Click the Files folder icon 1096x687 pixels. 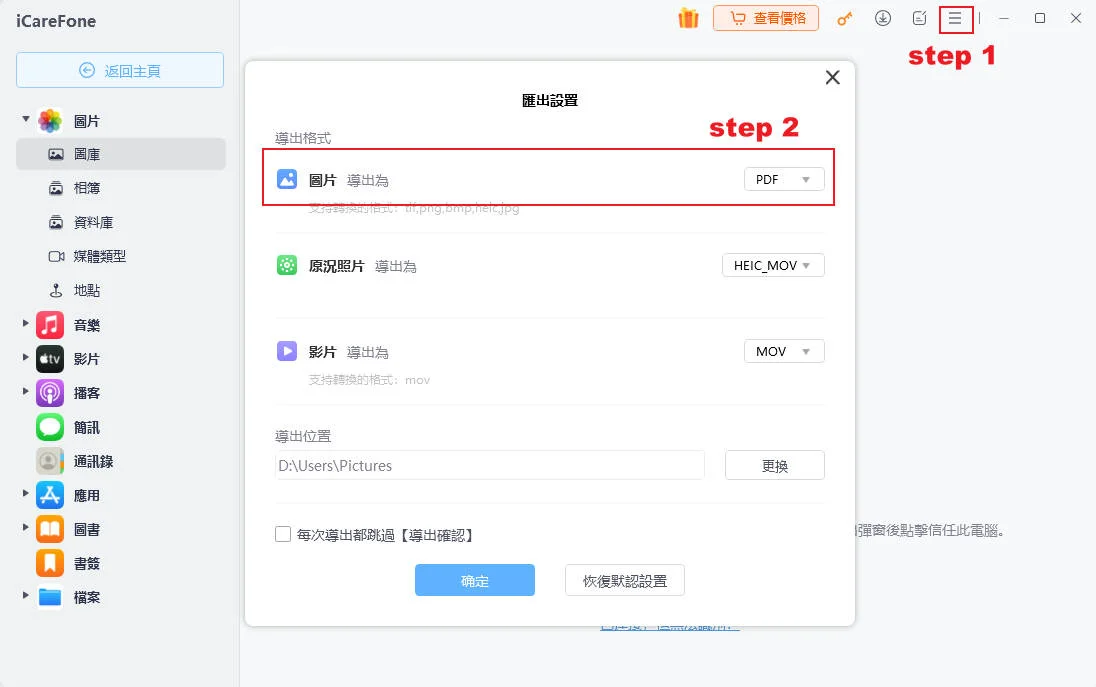[50, 598]
